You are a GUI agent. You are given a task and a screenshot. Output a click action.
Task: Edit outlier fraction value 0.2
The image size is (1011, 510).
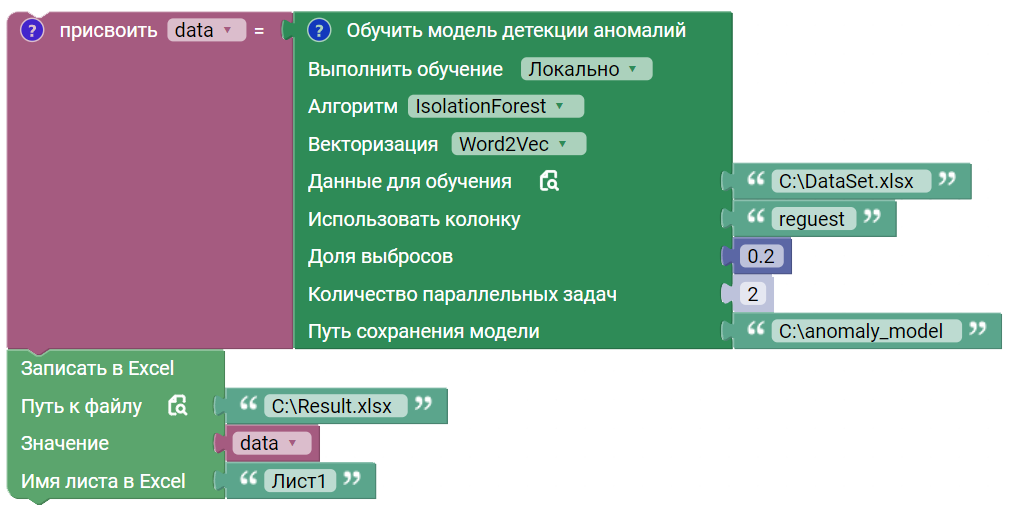point(761,257)
